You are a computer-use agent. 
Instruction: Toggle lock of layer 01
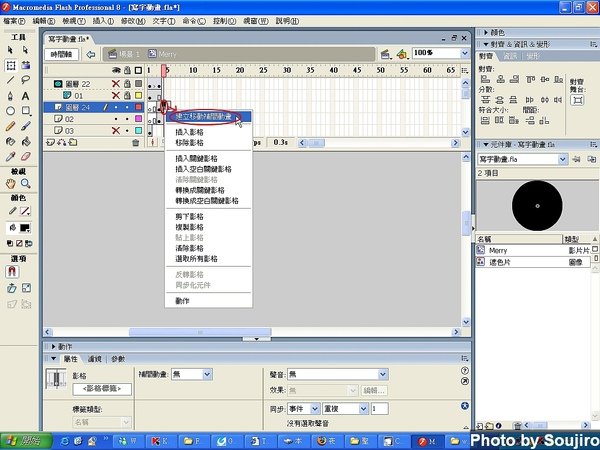tap(127, 95)
